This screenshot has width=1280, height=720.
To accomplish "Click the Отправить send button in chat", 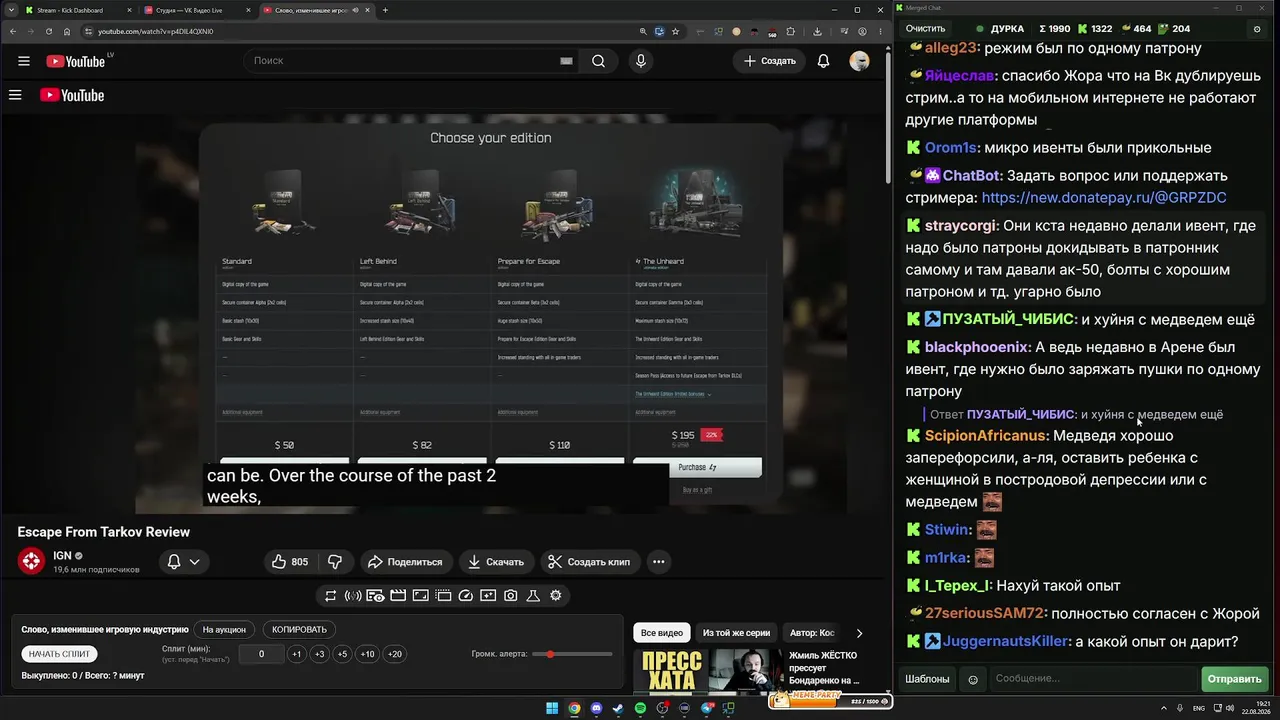I will click(1235, 679).
